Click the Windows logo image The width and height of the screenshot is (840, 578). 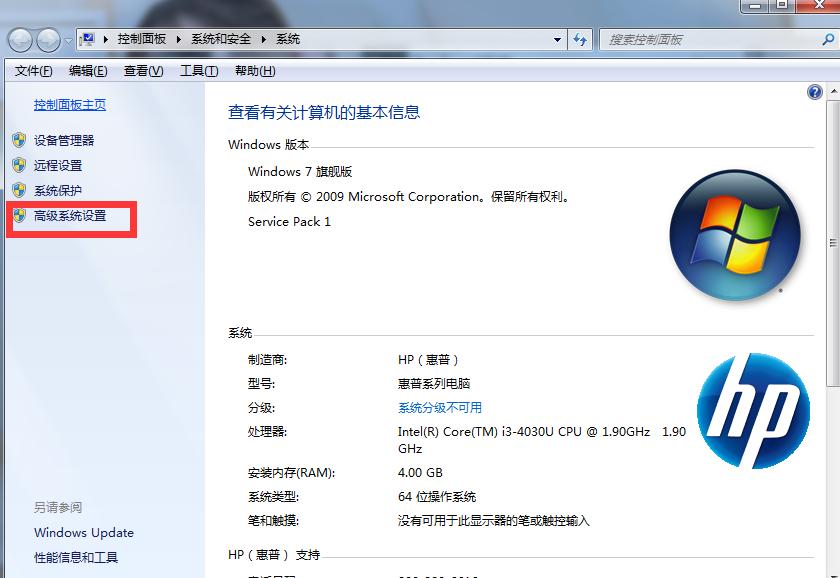pos(735,235)
